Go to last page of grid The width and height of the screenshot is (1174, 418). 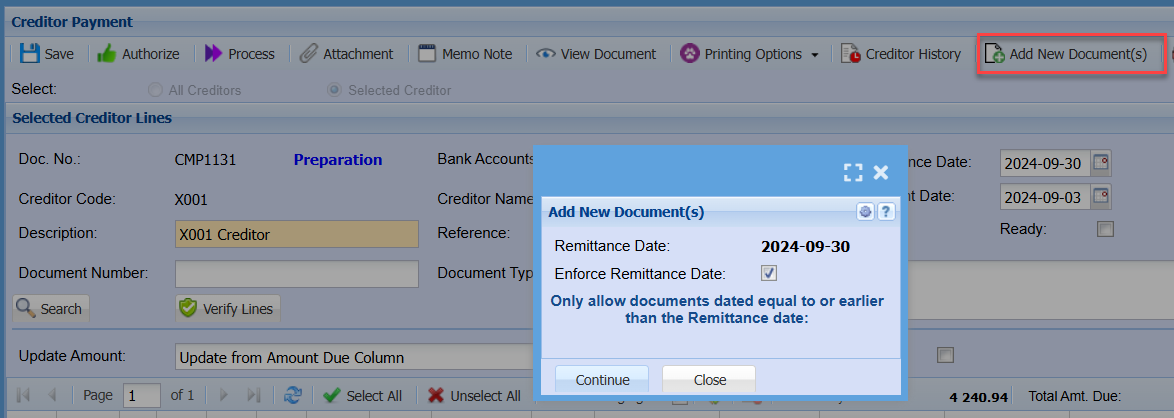253,395
